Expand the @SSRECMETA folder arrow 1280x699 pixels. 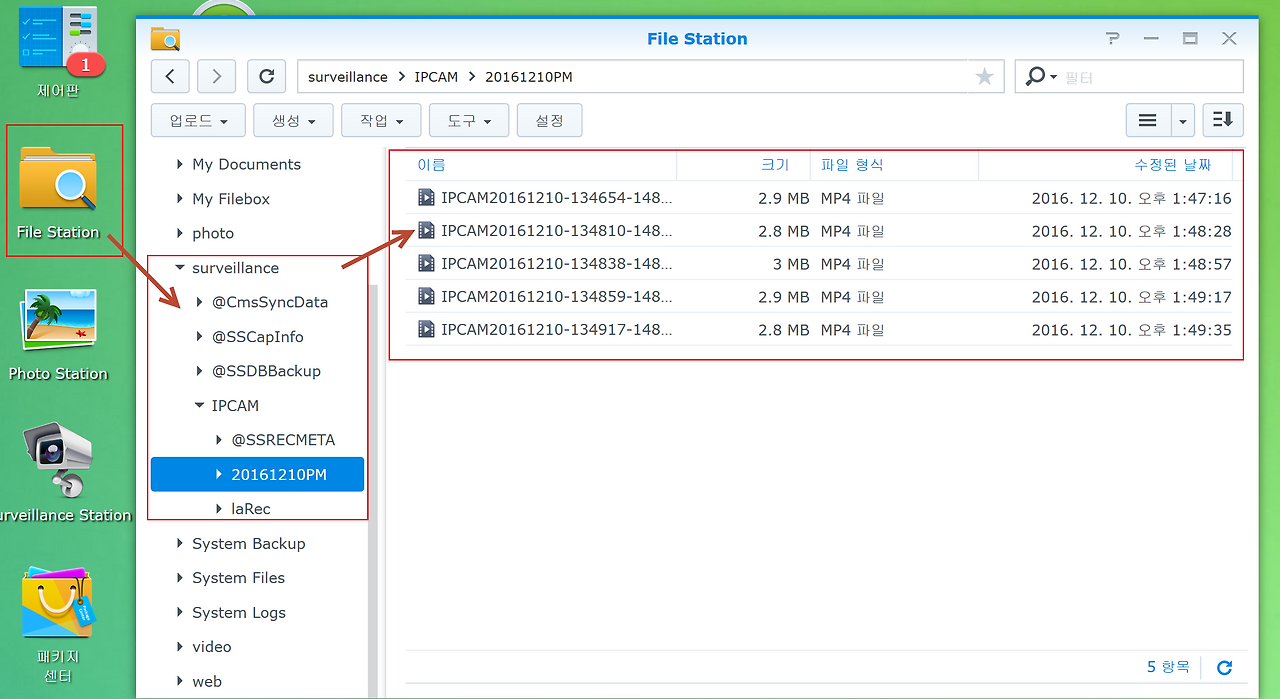coord(220,440)
